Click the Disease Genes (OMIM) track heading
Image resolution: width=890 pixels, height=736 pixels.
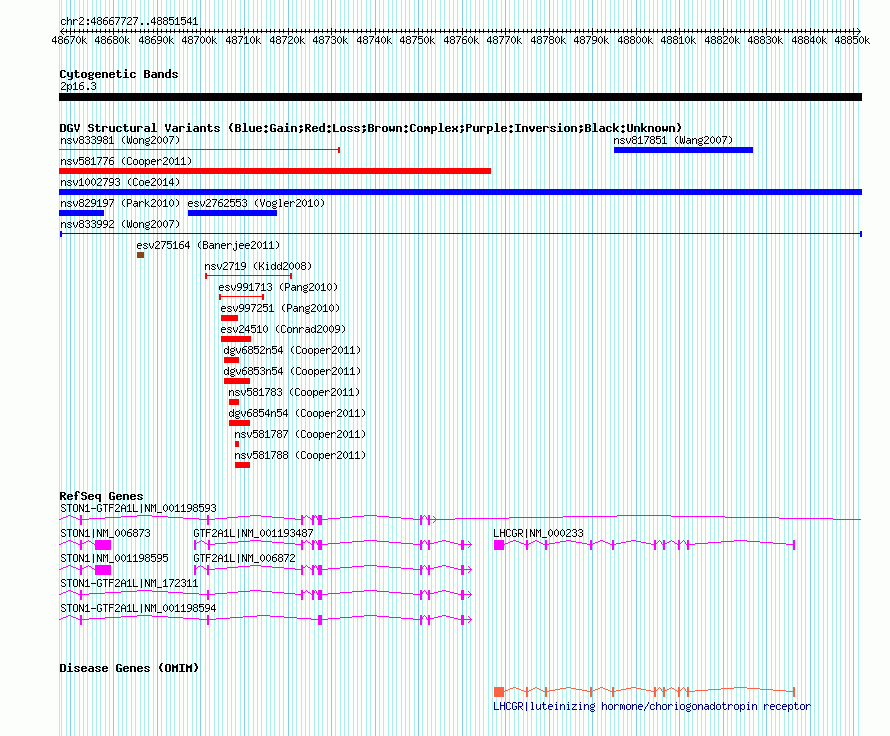(x=129, y=668)
